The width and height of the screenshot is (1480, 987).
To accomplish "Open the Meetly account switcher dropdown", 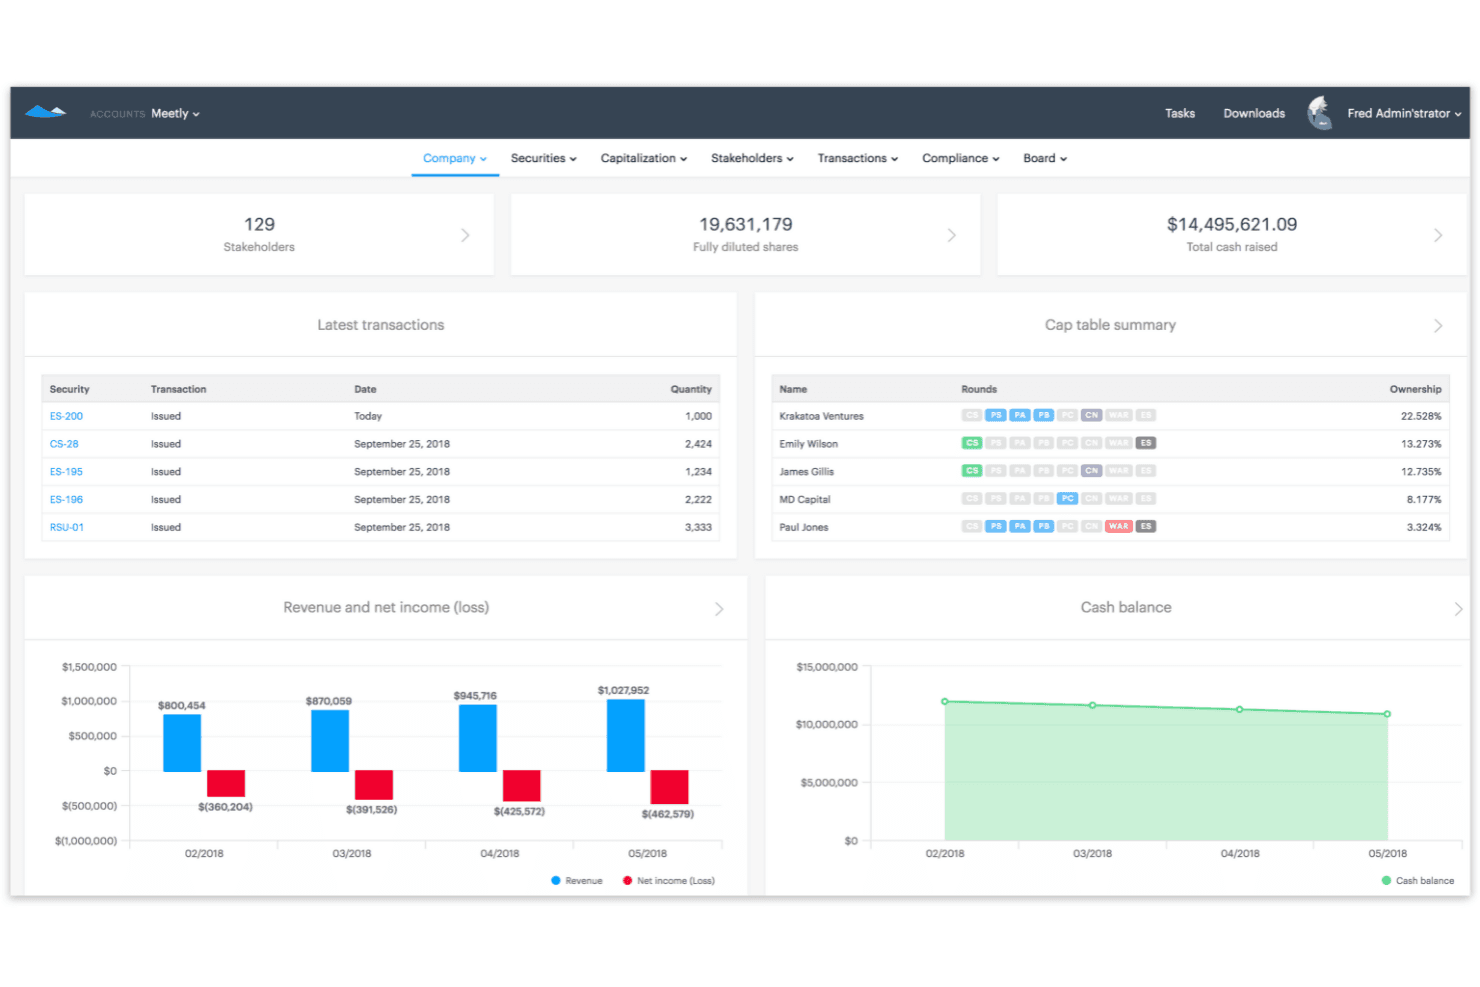I will pyautogui.click(x=175, y=114).
